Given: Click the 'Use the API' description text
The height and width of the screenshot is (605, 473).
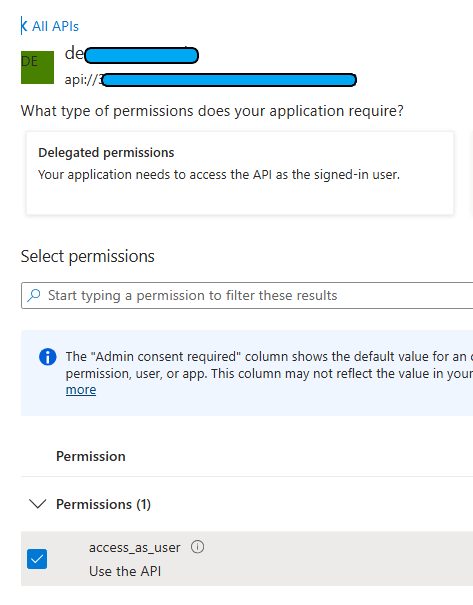Looking at the screenshot, I should click(x=125, y=571).
